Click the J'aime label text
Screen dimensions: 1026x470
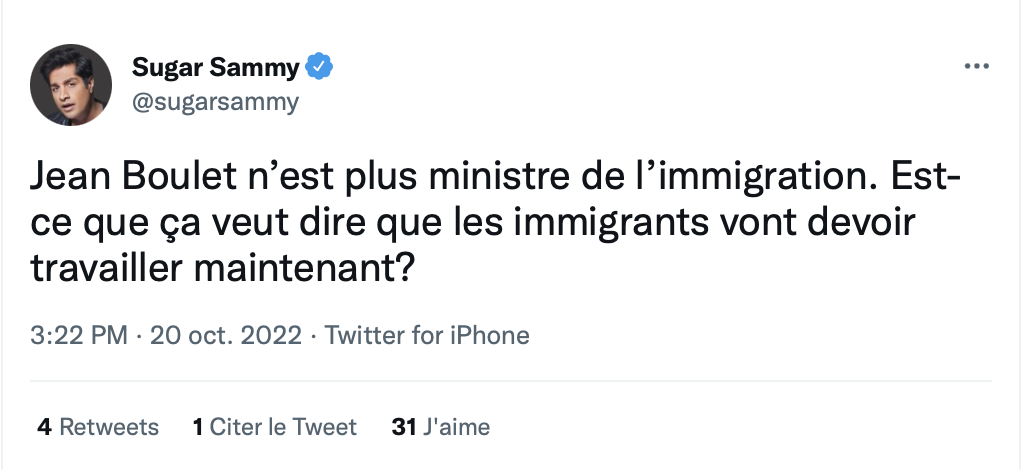click(456, 427)
